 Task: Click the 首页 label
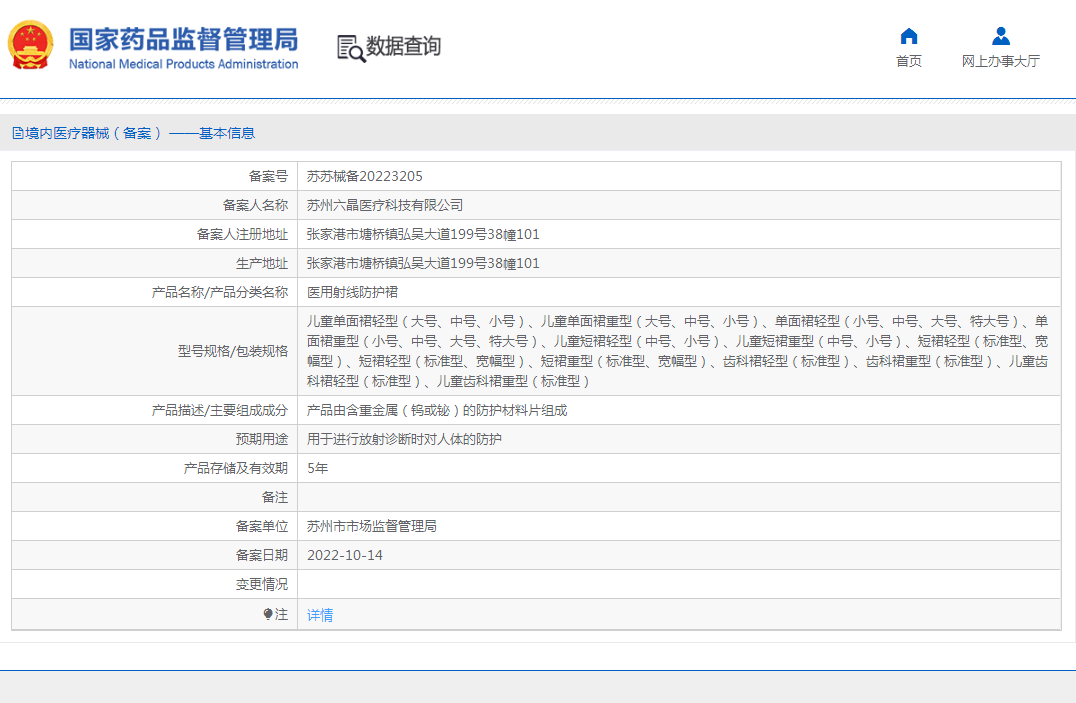(909, 61)
